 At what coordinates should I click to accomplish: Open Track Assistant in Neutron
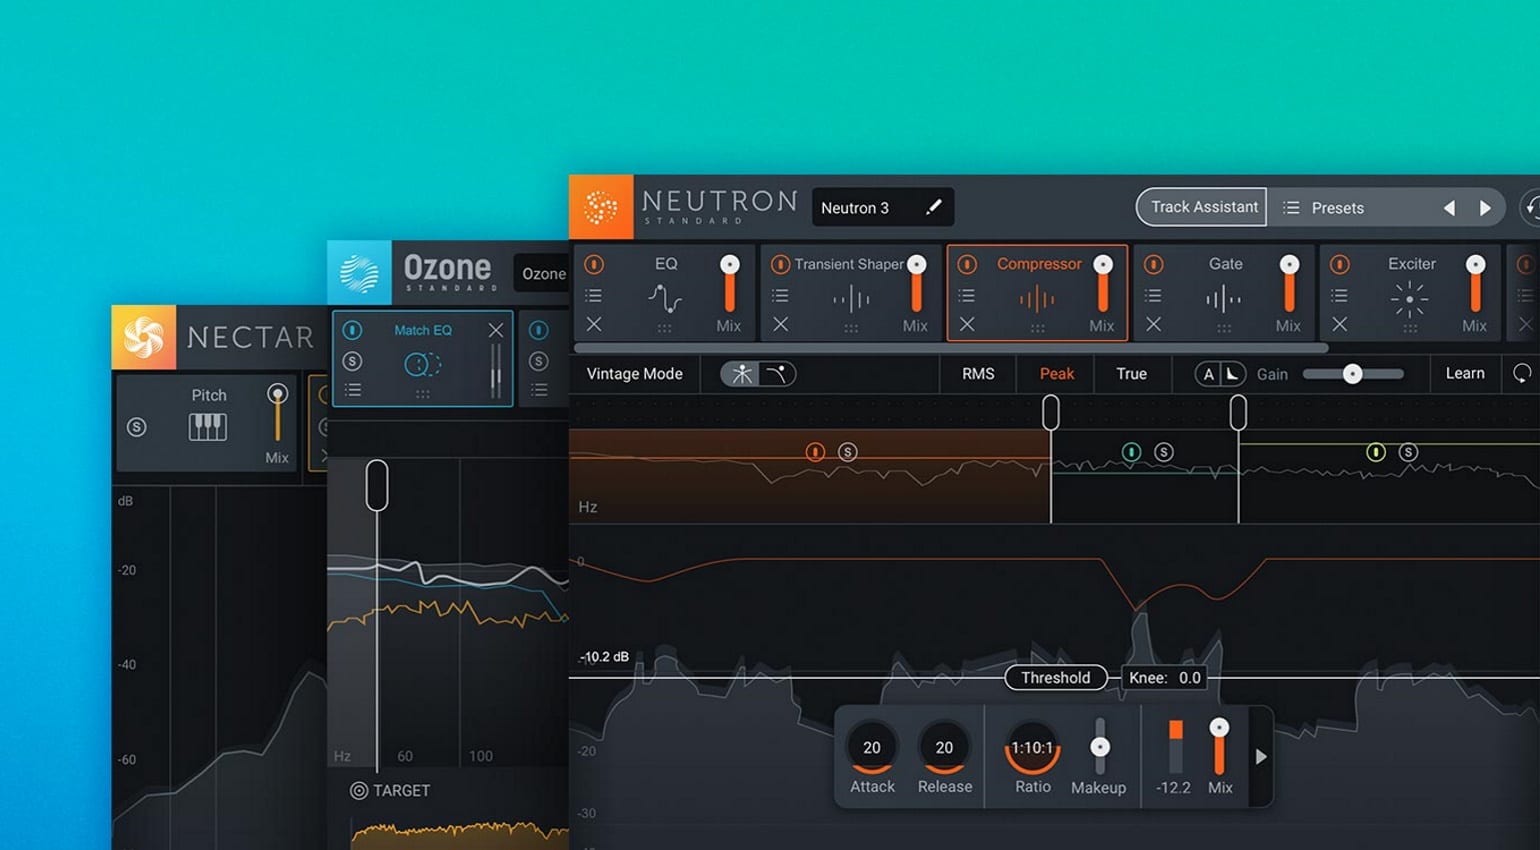point(1203,207)
